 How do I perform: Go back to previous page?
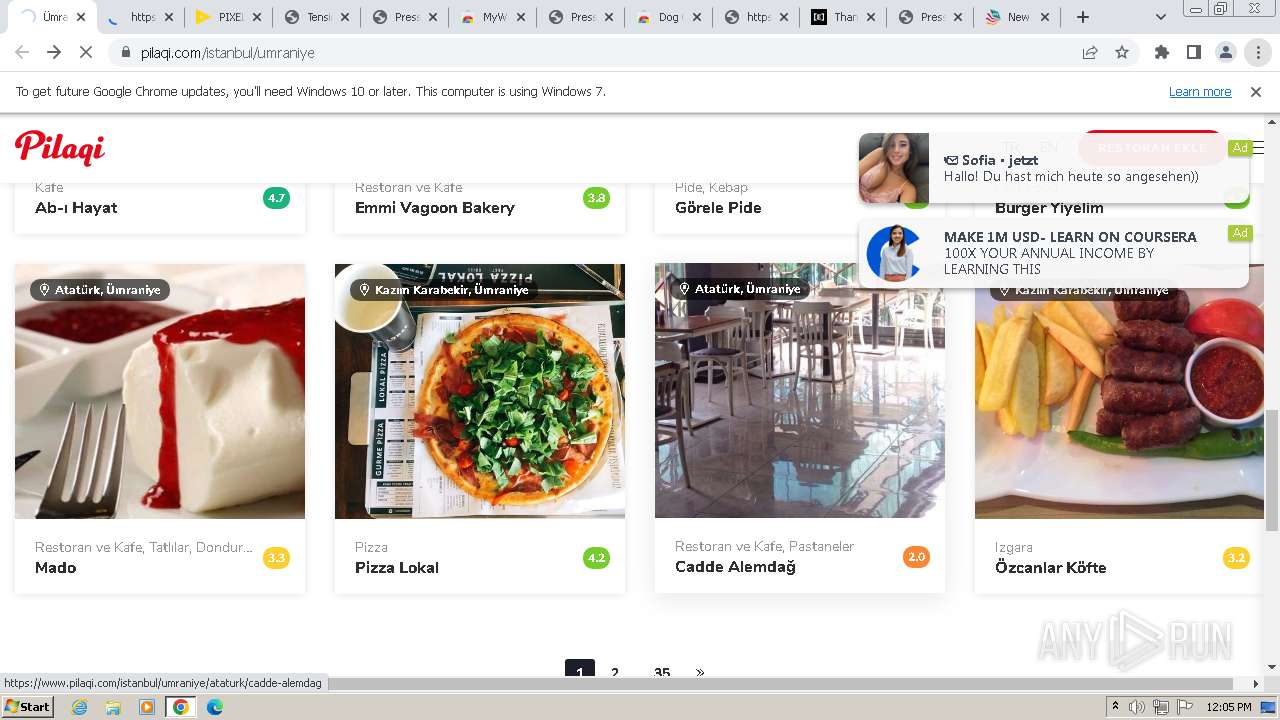22,52
